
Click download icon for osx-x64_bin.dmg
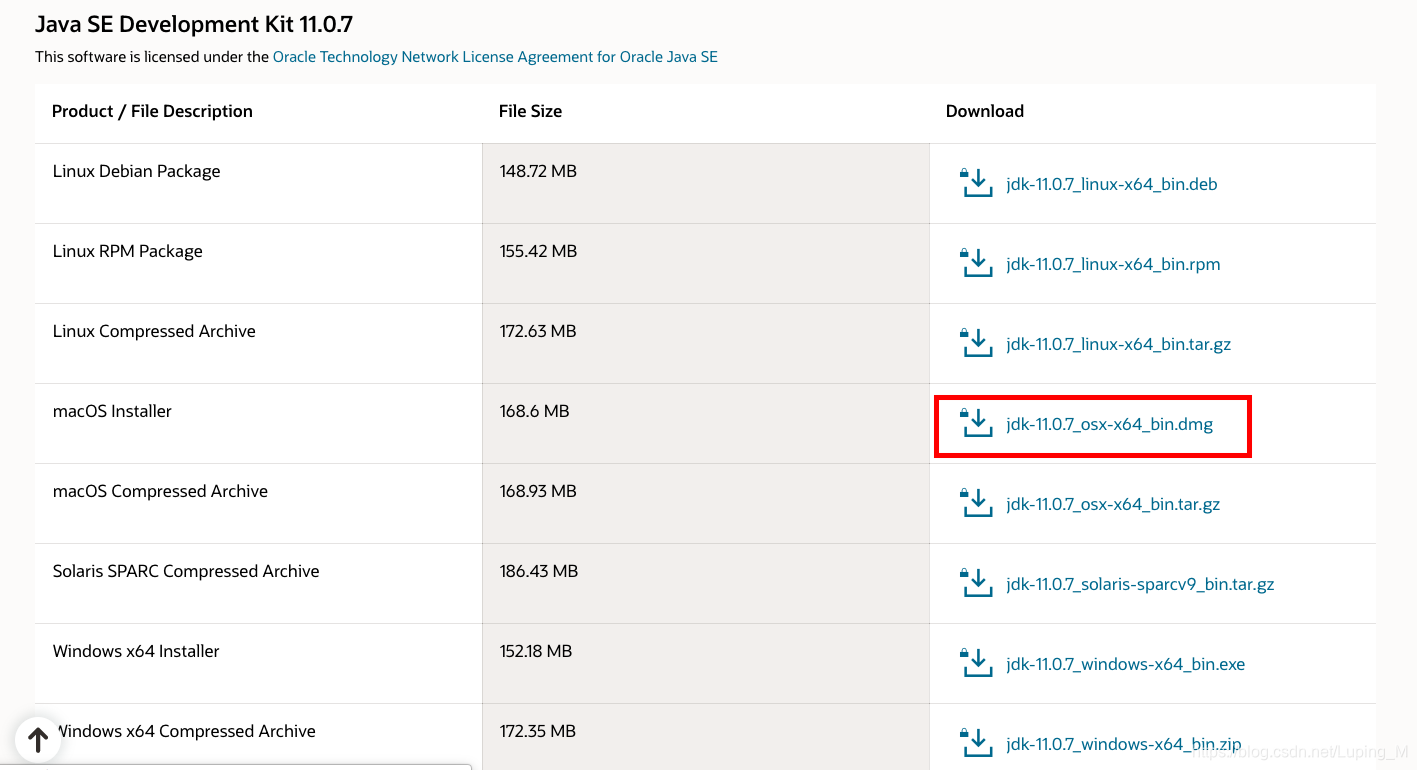[976, 423]
